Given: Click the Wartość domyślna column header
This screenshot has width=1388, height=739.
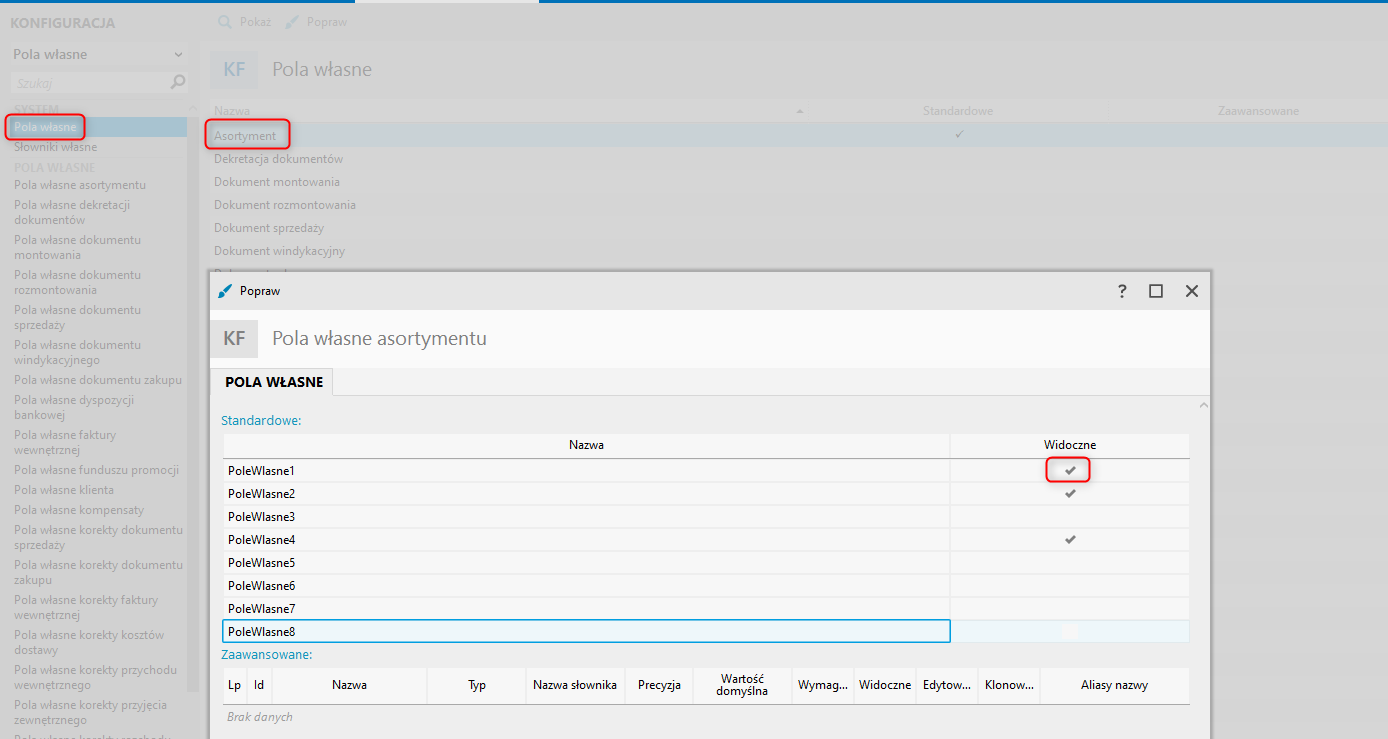Looking at the screenshot, I should (x=742, y=685).
